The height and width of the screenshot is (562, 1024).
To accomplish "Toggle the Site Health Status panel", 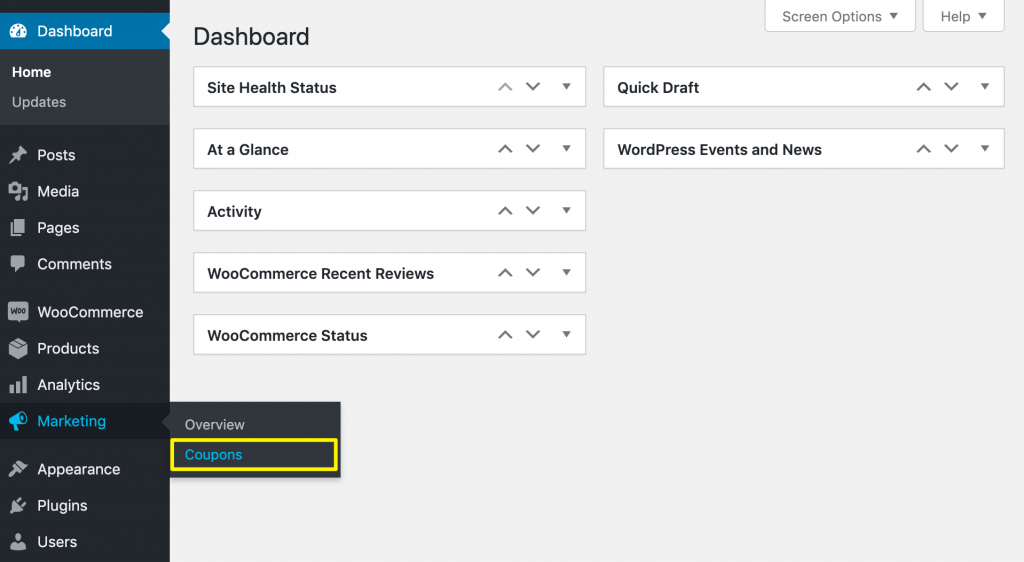I will click(566, 87).
